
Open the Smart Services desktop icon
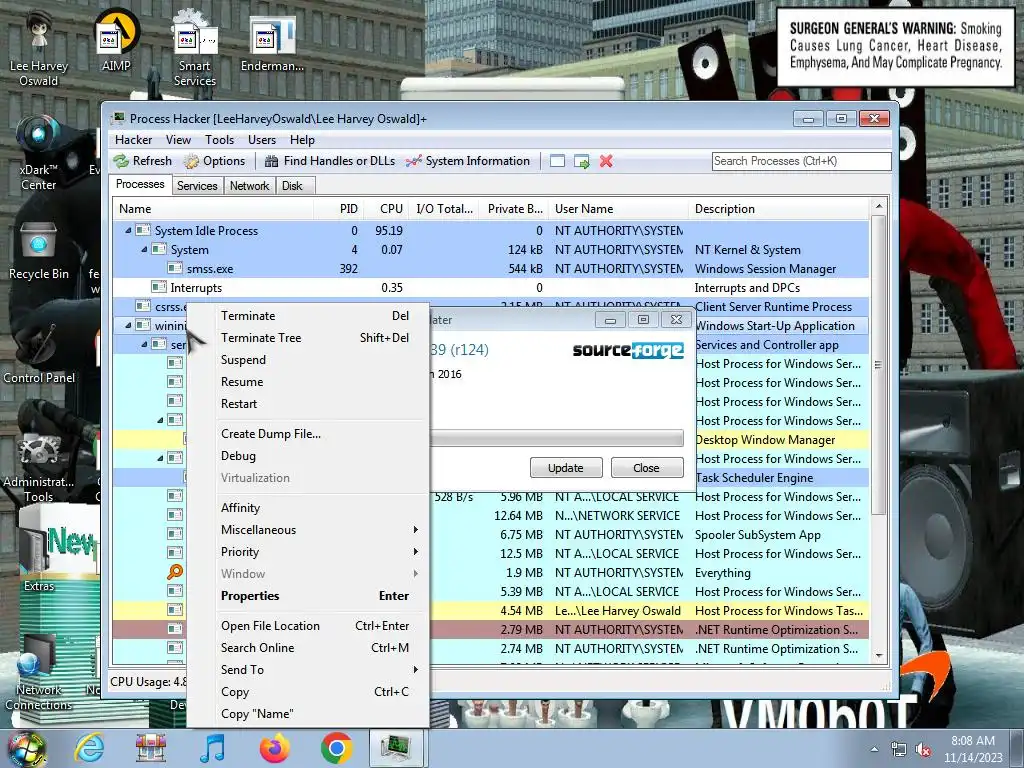tap(195, 47)
